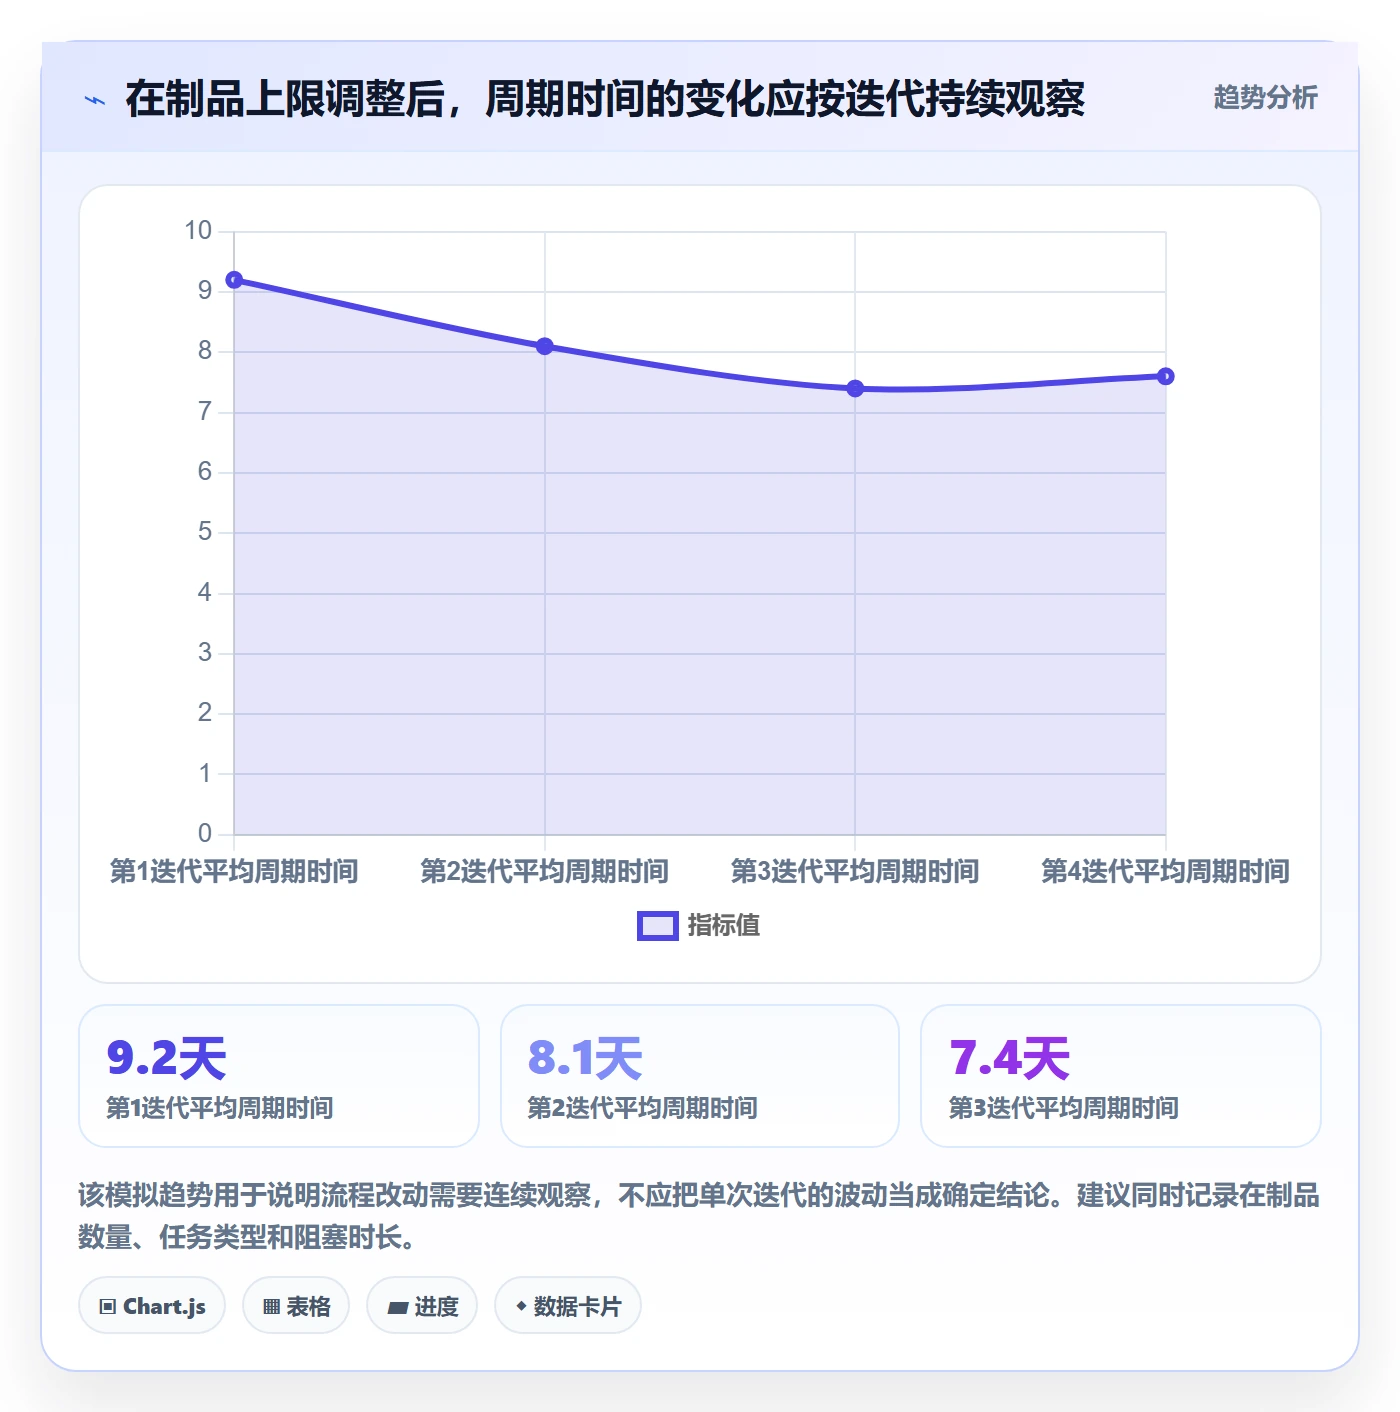Click the 7.4天 metric card value
Image resolution: width=1400 pixels, height=1412 pixels.
(x=1010, y=1058)
